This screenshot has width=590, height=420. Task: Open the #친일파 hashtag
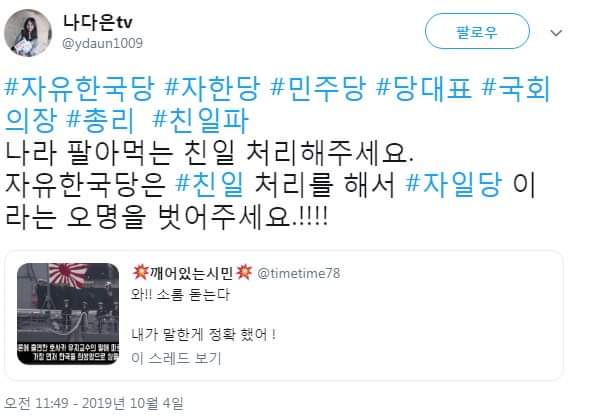coord(200,120)
